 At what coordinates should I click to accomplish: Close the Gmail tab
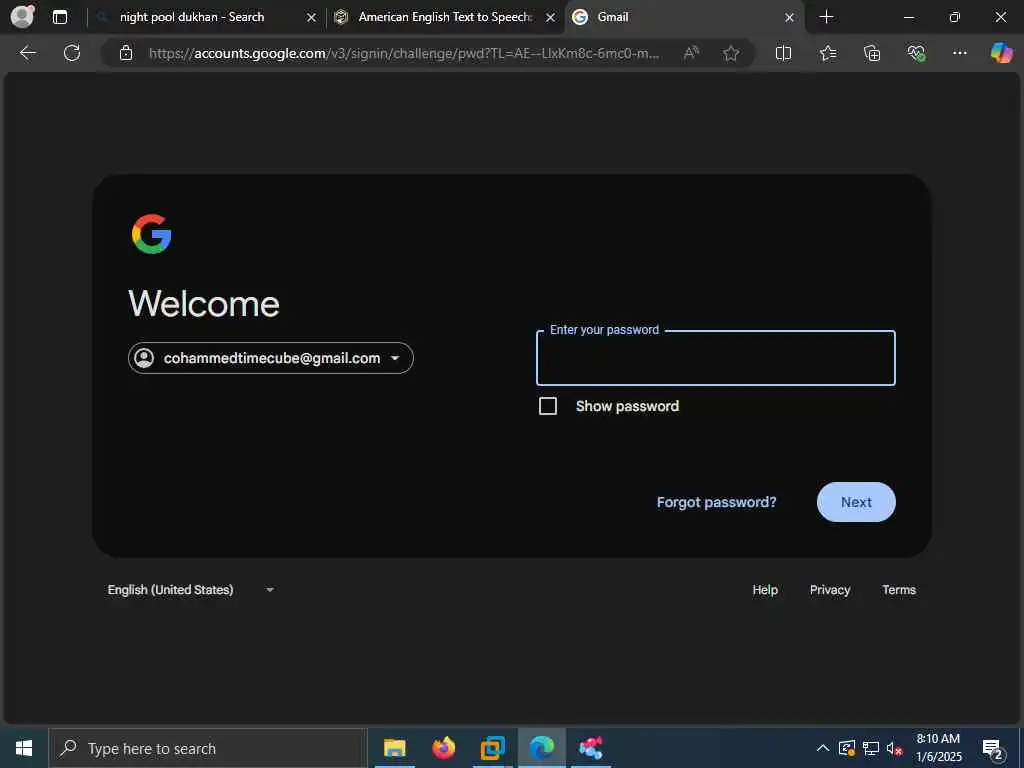(x=789, y=18)
